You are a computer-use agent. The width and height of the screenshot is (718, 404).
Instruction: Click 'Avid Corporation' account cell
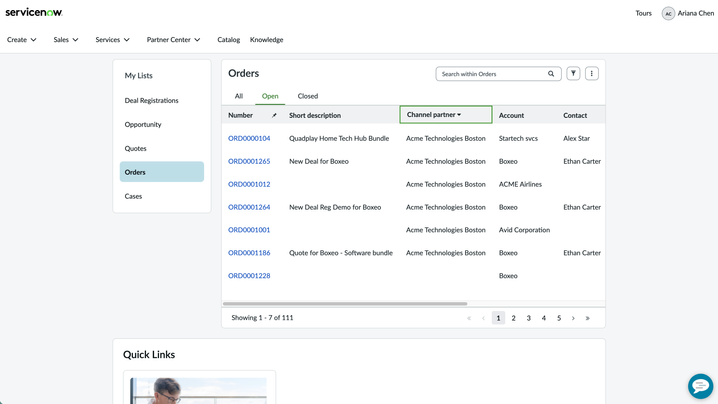point(524,230)
